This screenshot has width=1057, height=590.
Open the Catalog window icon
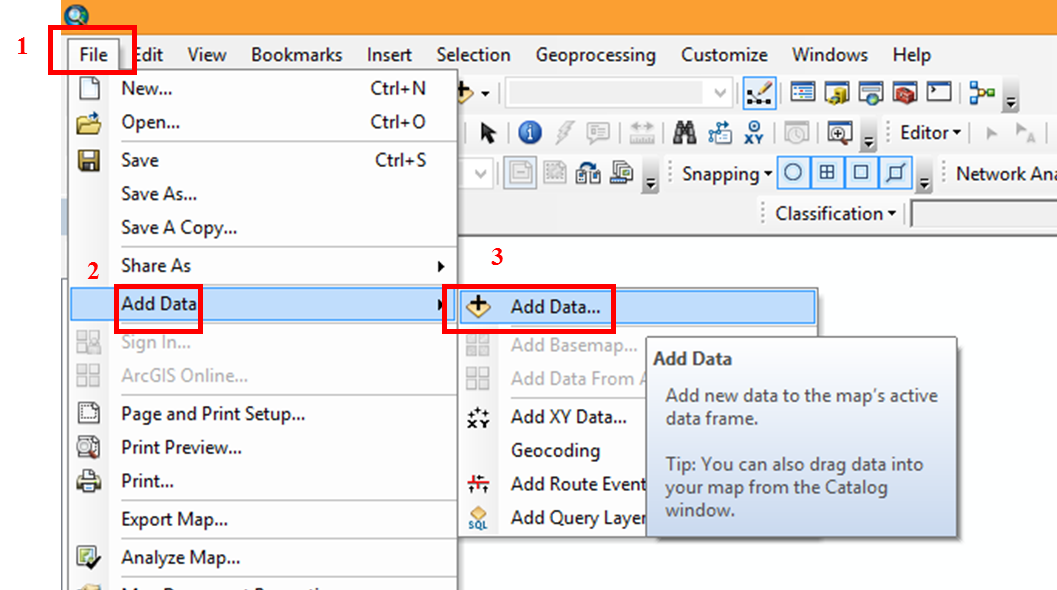coord(837,93)
